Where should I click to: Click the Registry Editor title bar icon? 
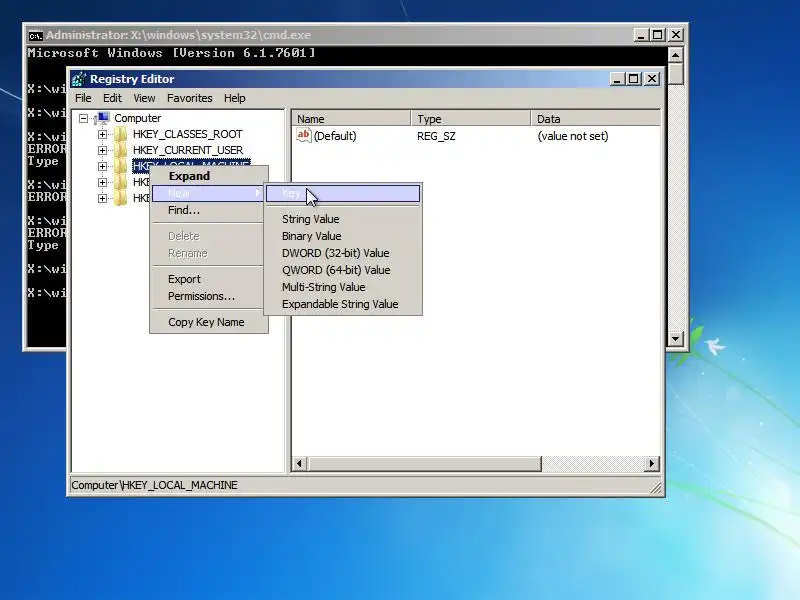[x=79, y=79]
